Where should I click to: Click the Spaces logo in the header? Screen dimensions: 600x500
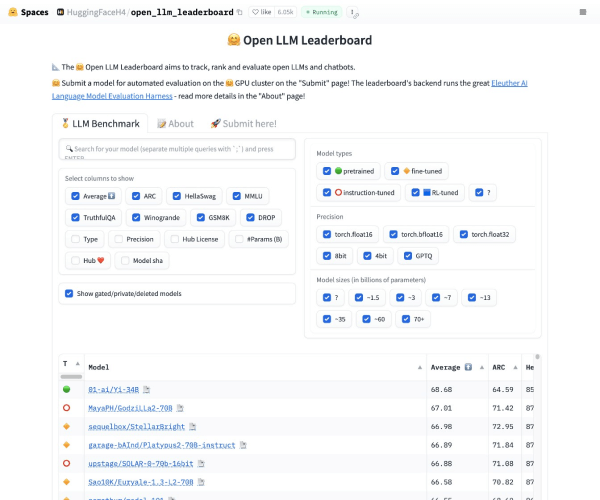pos(28,11)
